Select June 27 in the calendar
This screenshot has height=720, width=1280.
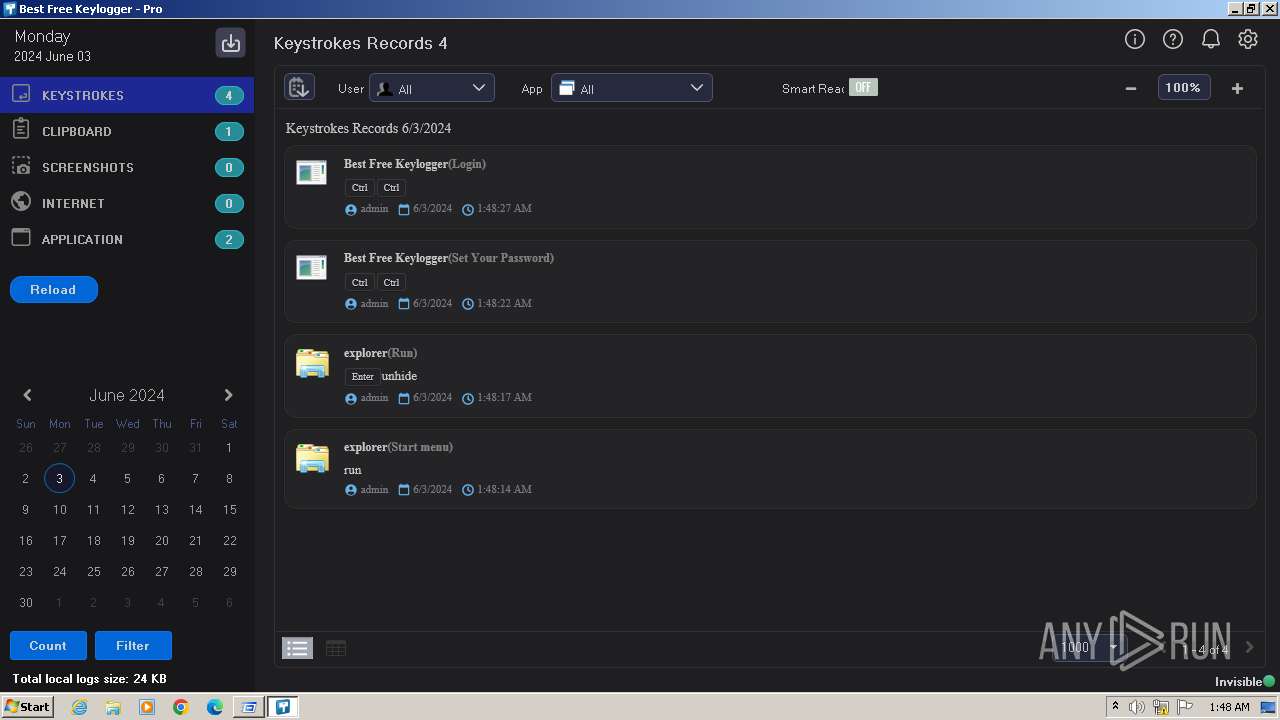[161, 572]
